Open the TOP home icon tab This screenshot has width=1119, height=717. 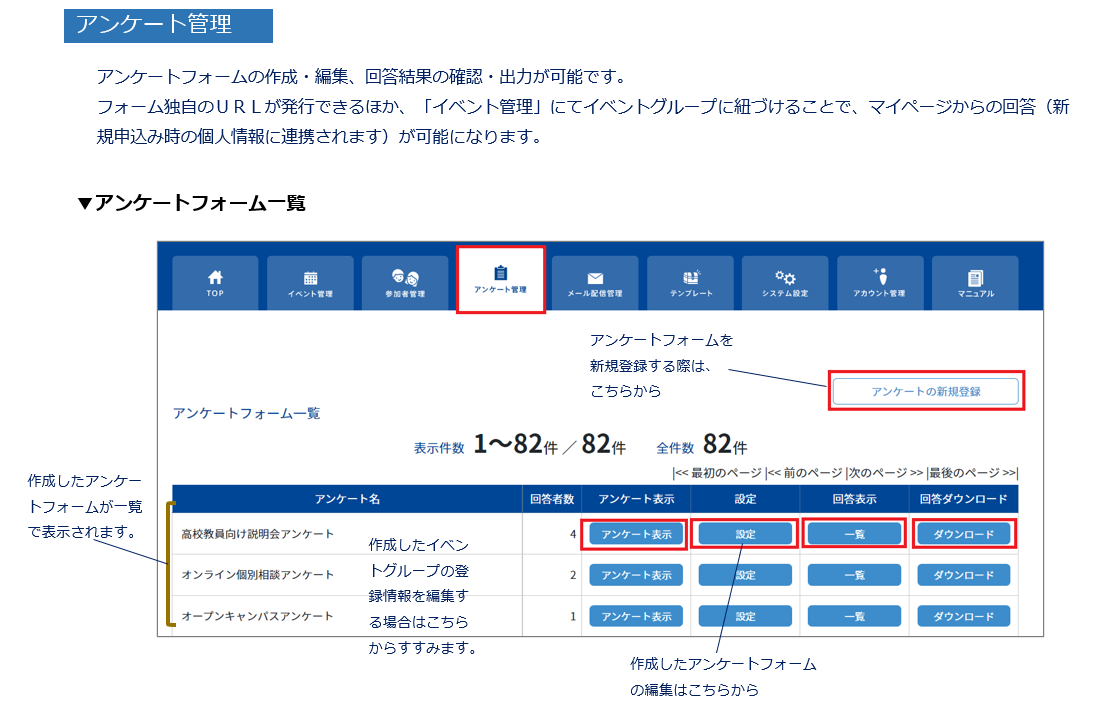coord(215,283)
